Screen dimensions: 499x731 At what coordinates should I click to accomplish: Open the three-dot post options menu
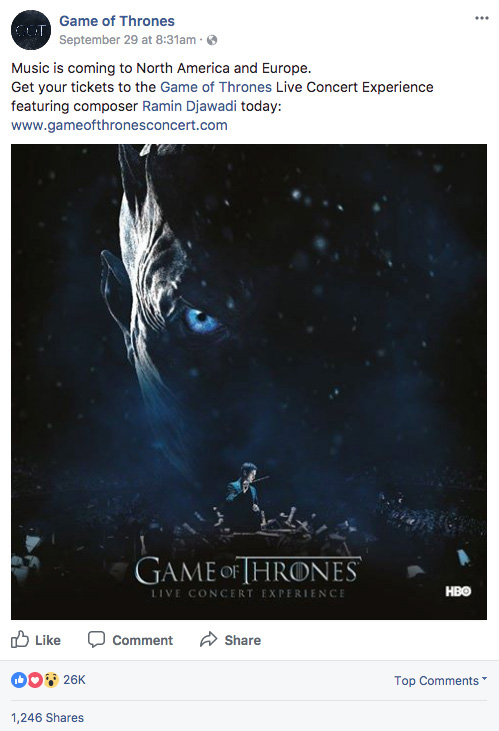point(481,19)
